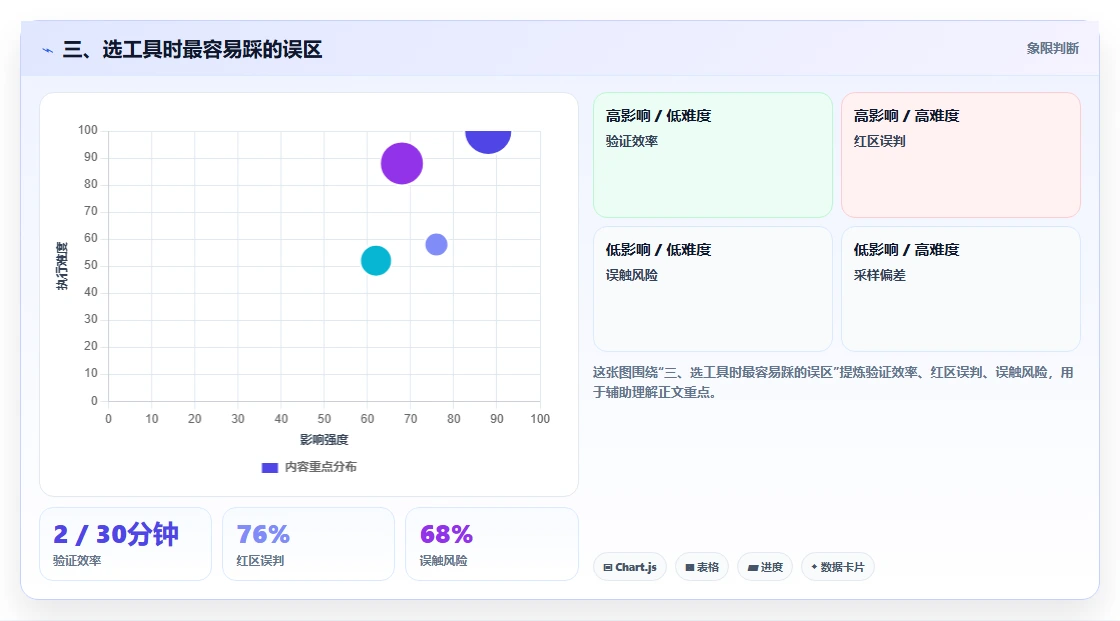Click the icon inside the Chart.js chip
Screen dimensions: 1120x621
point(608,567)
